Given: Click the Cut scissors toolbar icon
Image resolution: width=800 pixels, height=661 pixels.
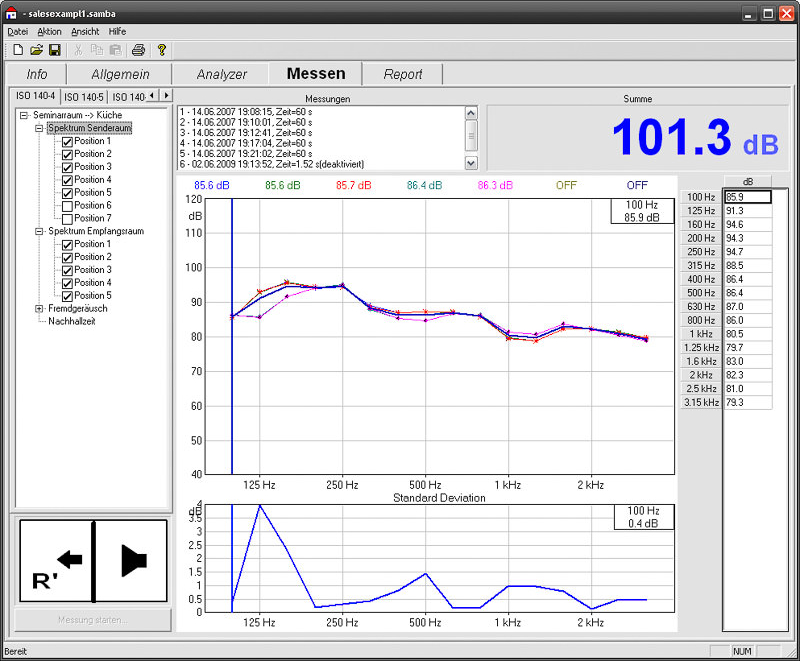Looking at the screenshot, I should 78,50.
